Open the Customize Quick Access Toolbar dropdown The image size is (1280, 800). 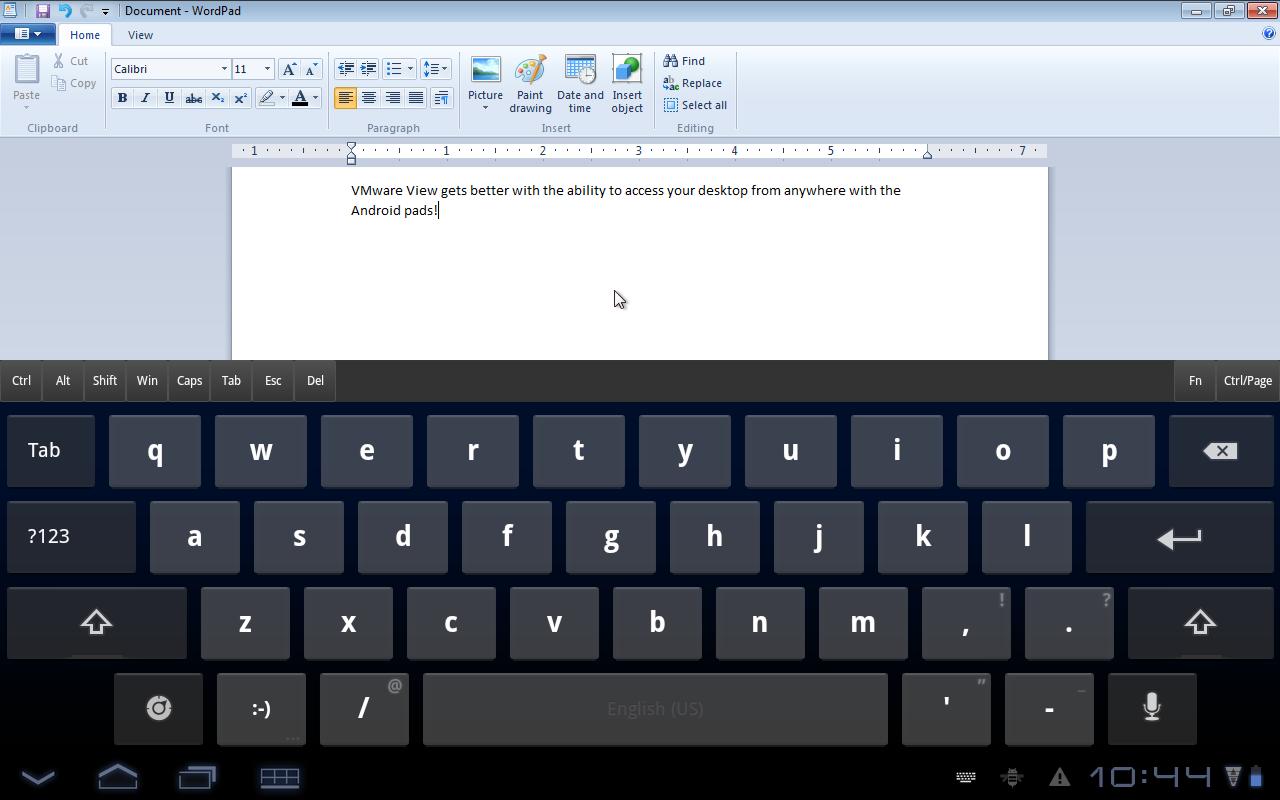(105, 12)
